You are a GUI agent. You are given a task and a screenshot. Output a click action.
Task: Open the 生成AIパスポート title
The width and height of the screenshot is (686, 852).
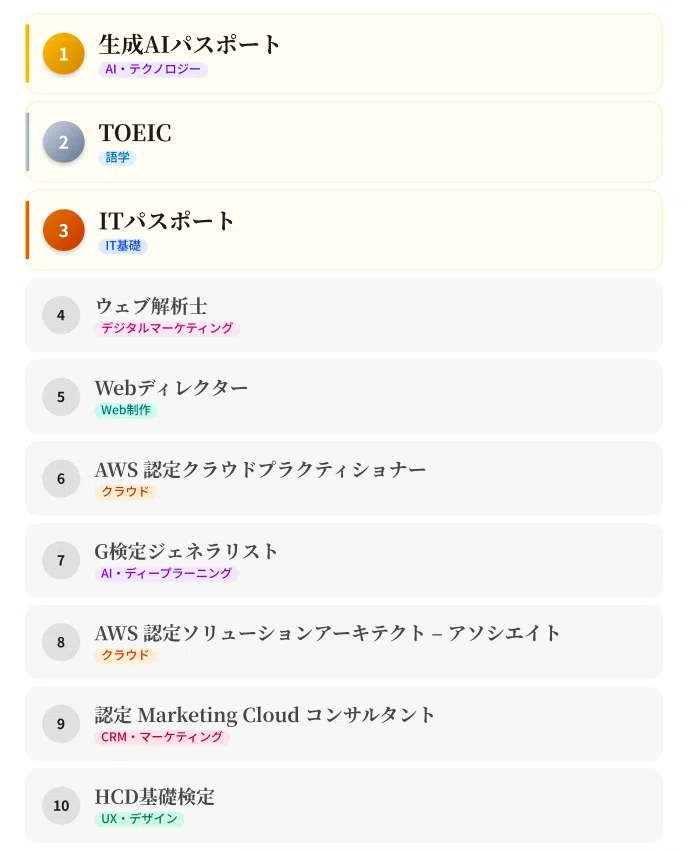(x=189, y=45)
